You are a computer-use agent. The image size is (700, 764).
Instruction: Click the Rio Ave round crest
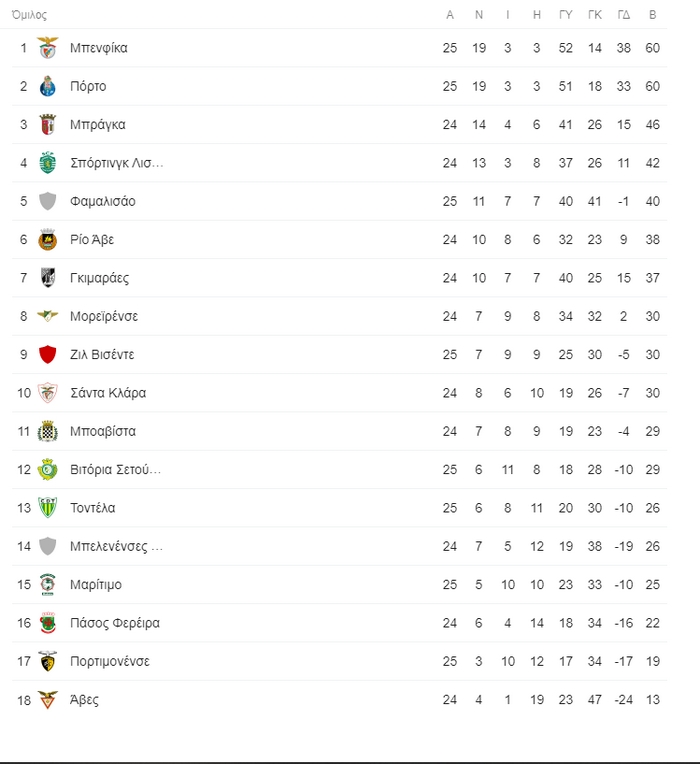pyautogui.click(x=47, y=240)
